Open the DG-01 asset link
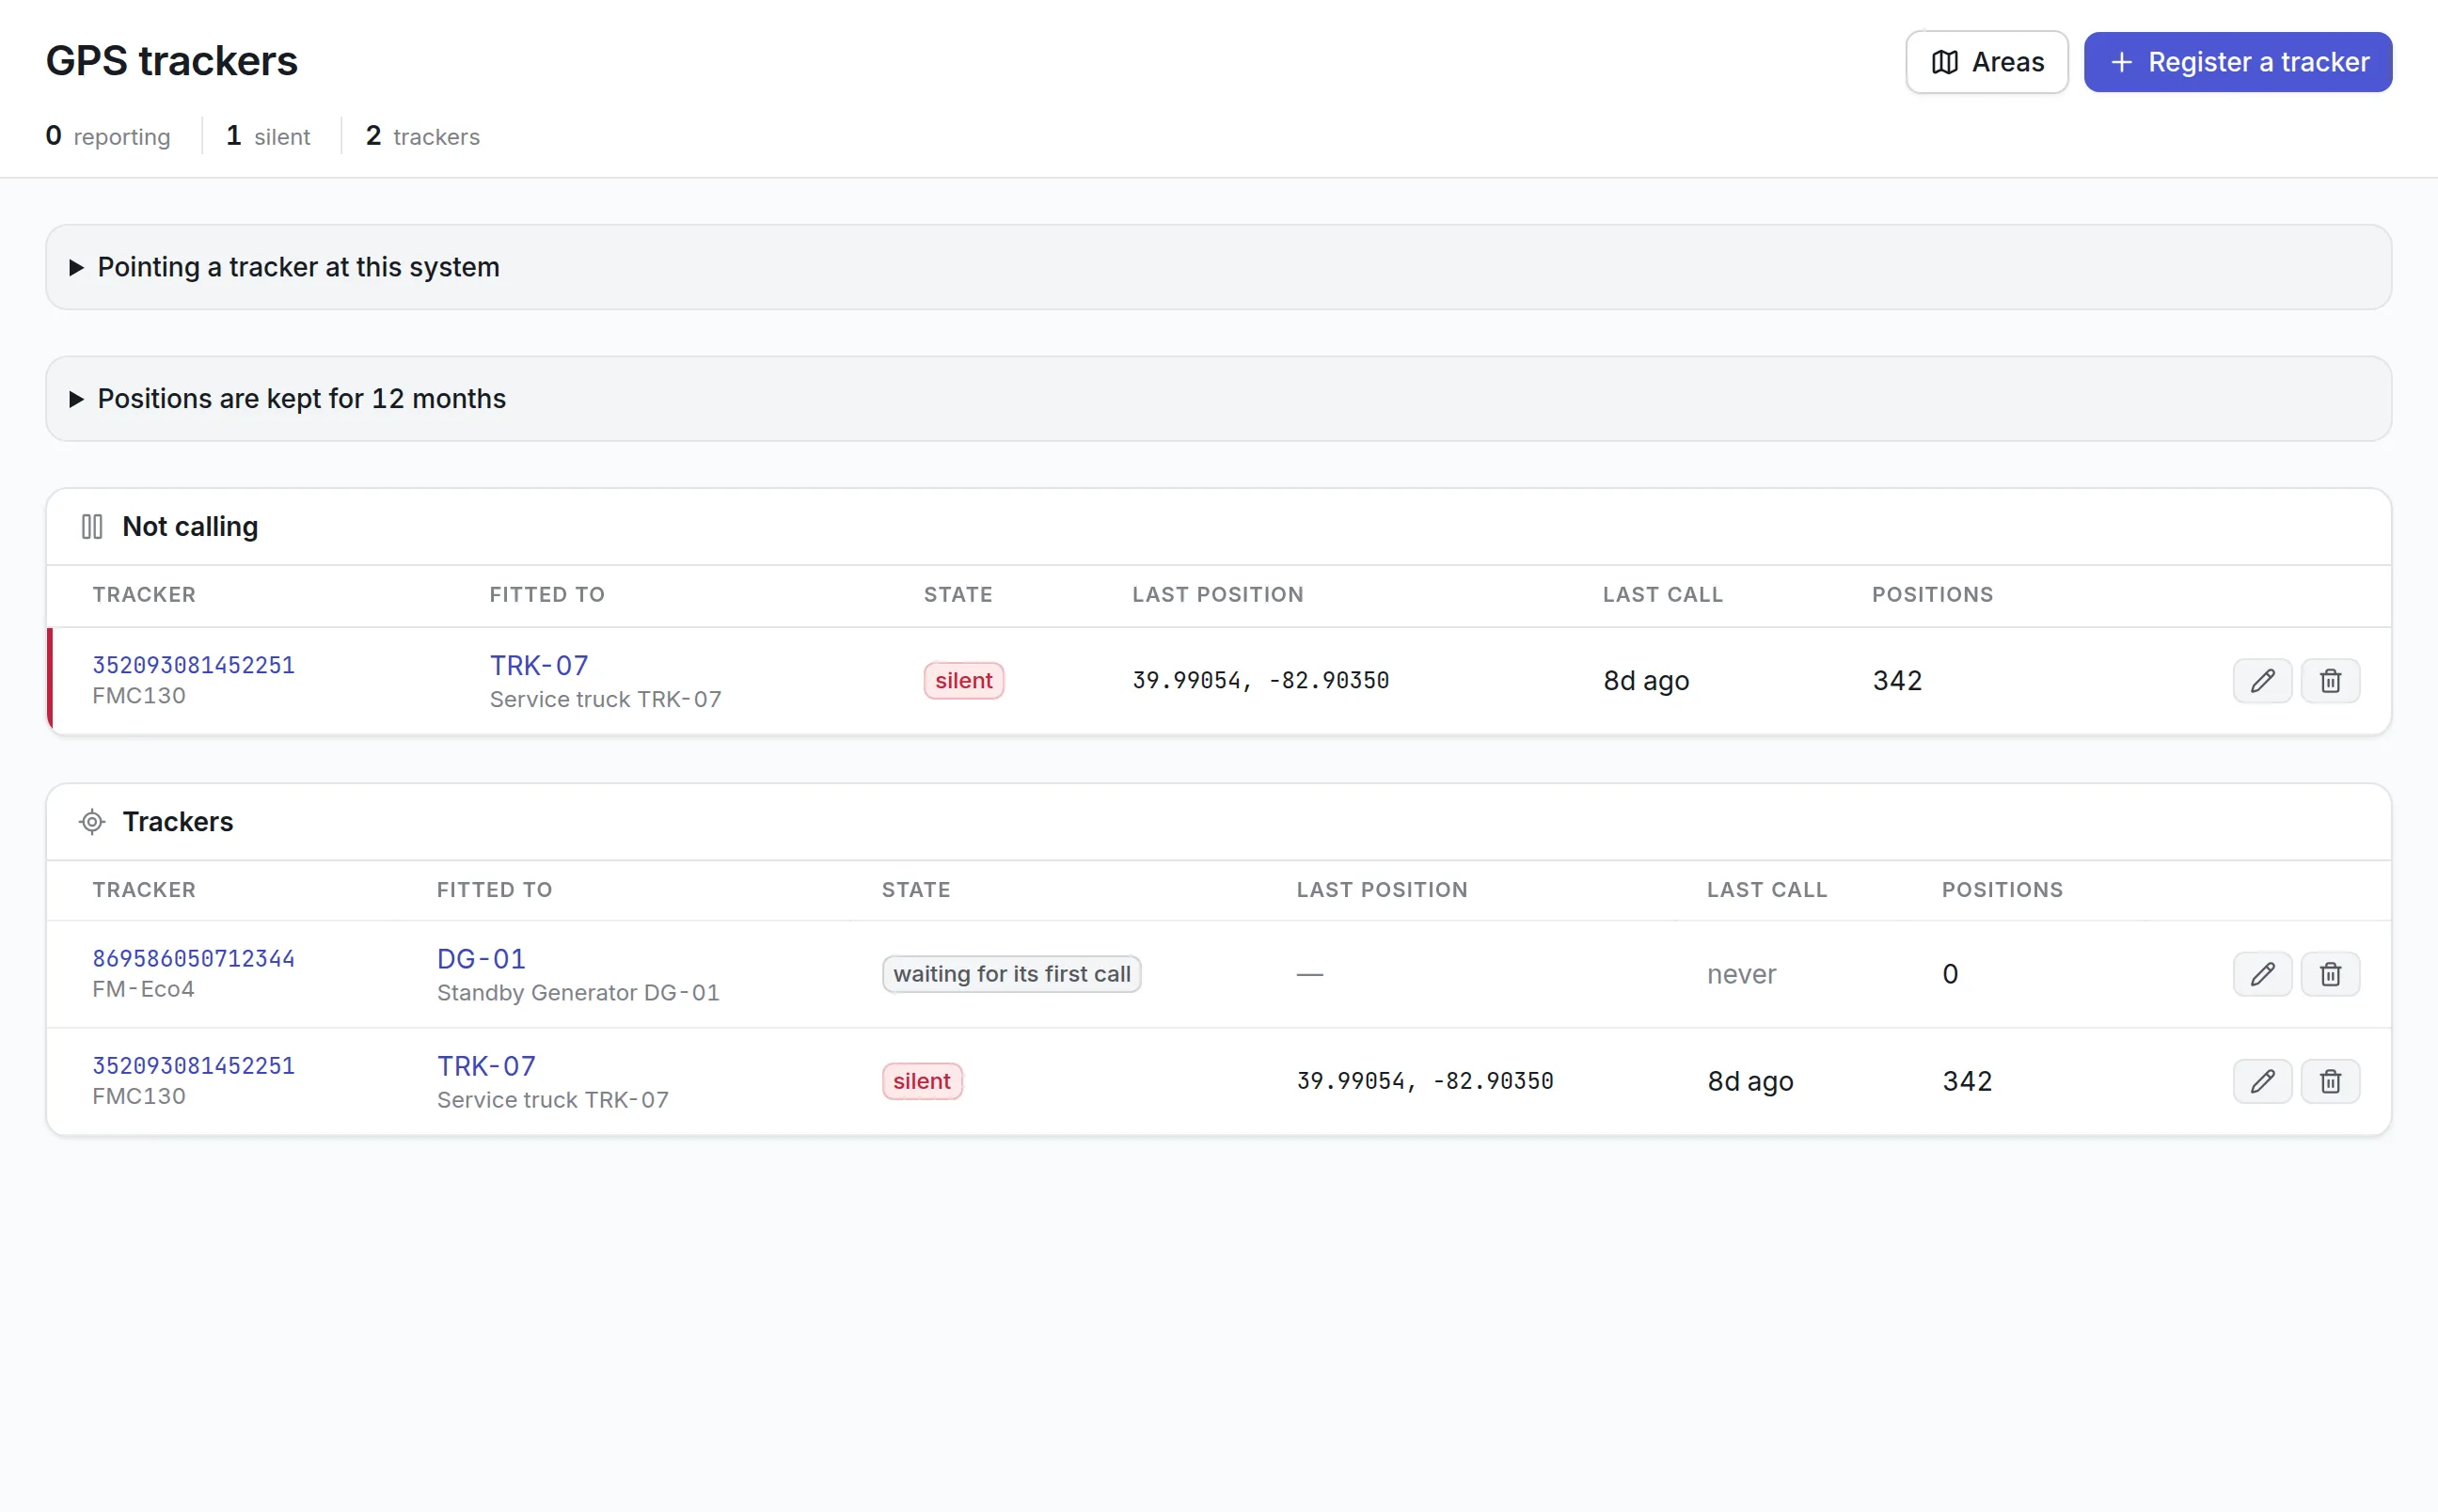Screen dimensions: 2438x1512 pos(481,958)
